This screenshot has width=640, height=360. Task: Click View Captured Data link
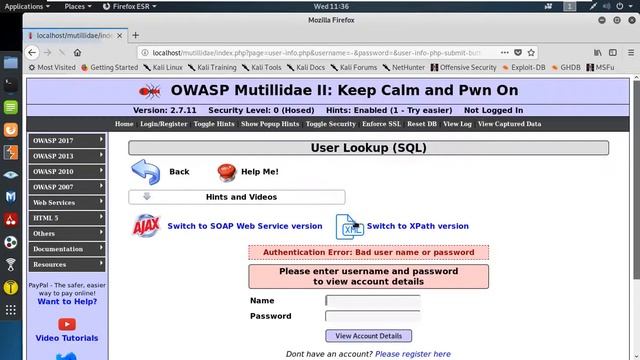pos(509,124)
